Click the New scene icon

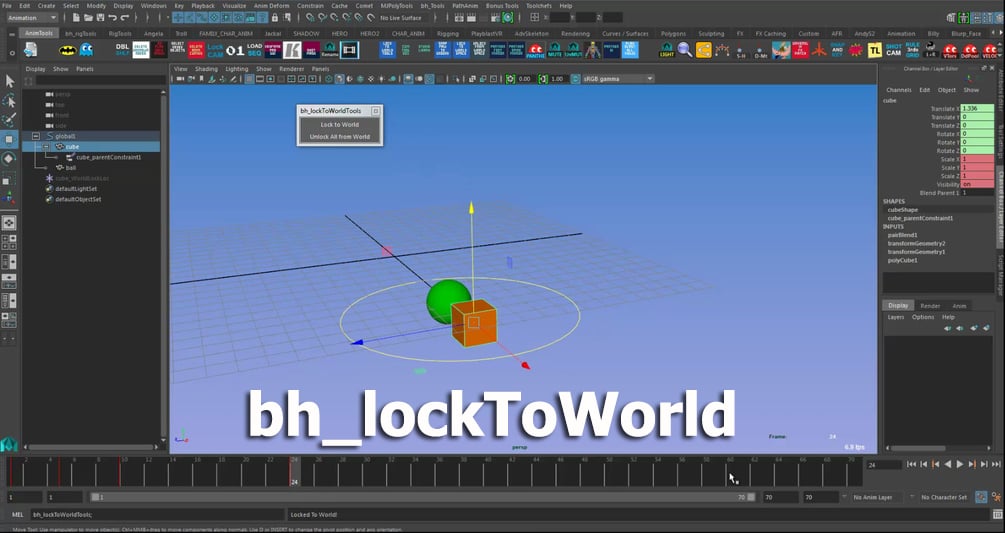click(x=76, y=18)
